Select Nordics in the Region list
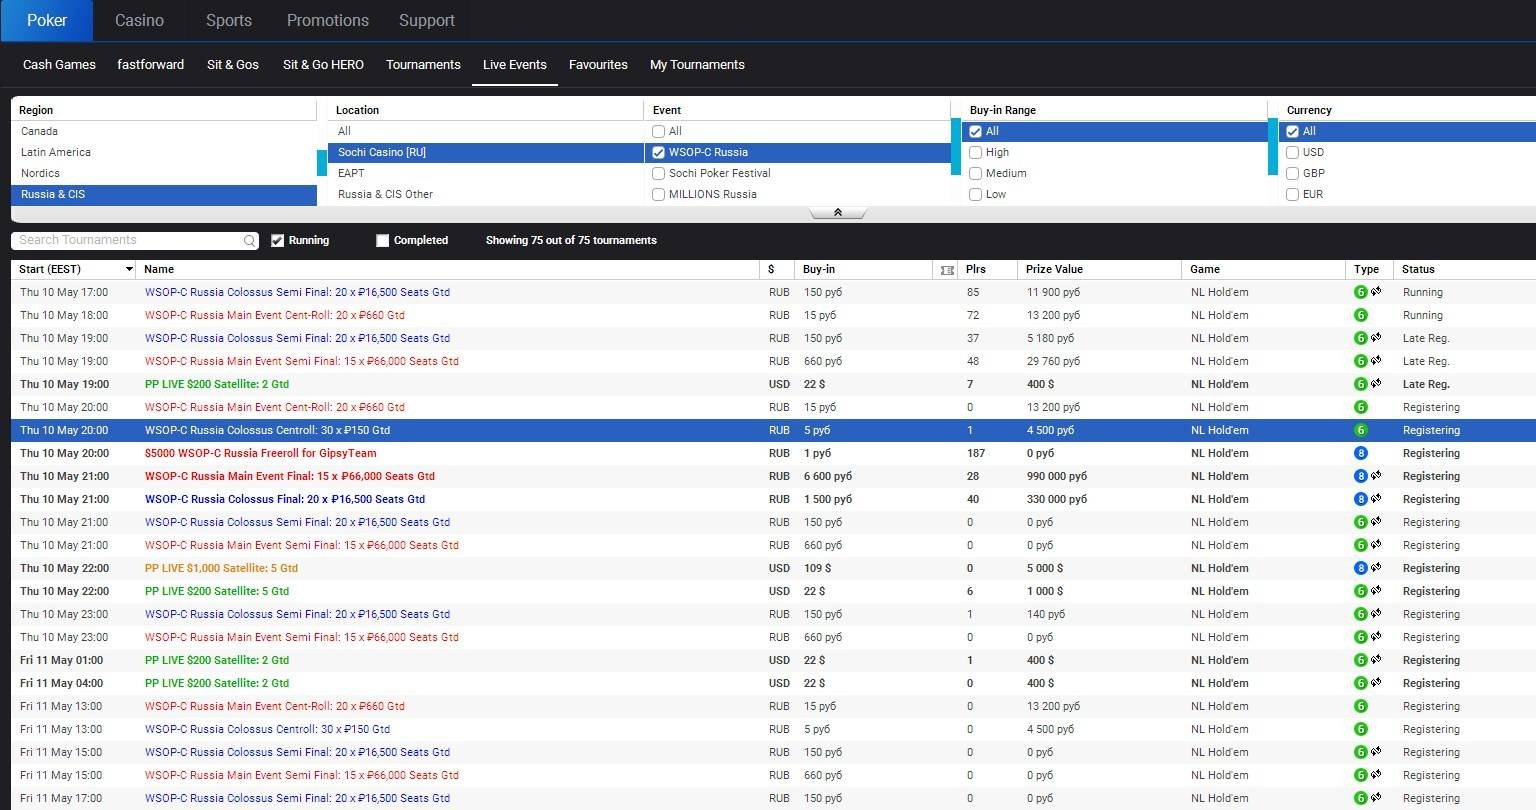Viewport: 1536px width, 810px height. 40,173
